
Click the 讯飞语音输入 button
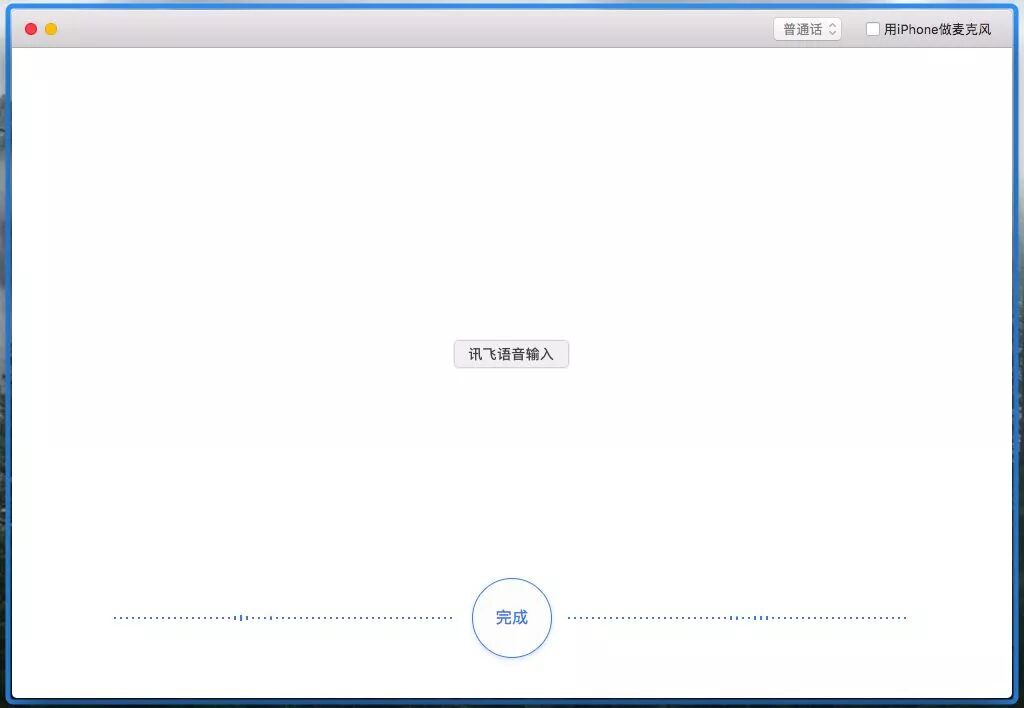point(511,354)
